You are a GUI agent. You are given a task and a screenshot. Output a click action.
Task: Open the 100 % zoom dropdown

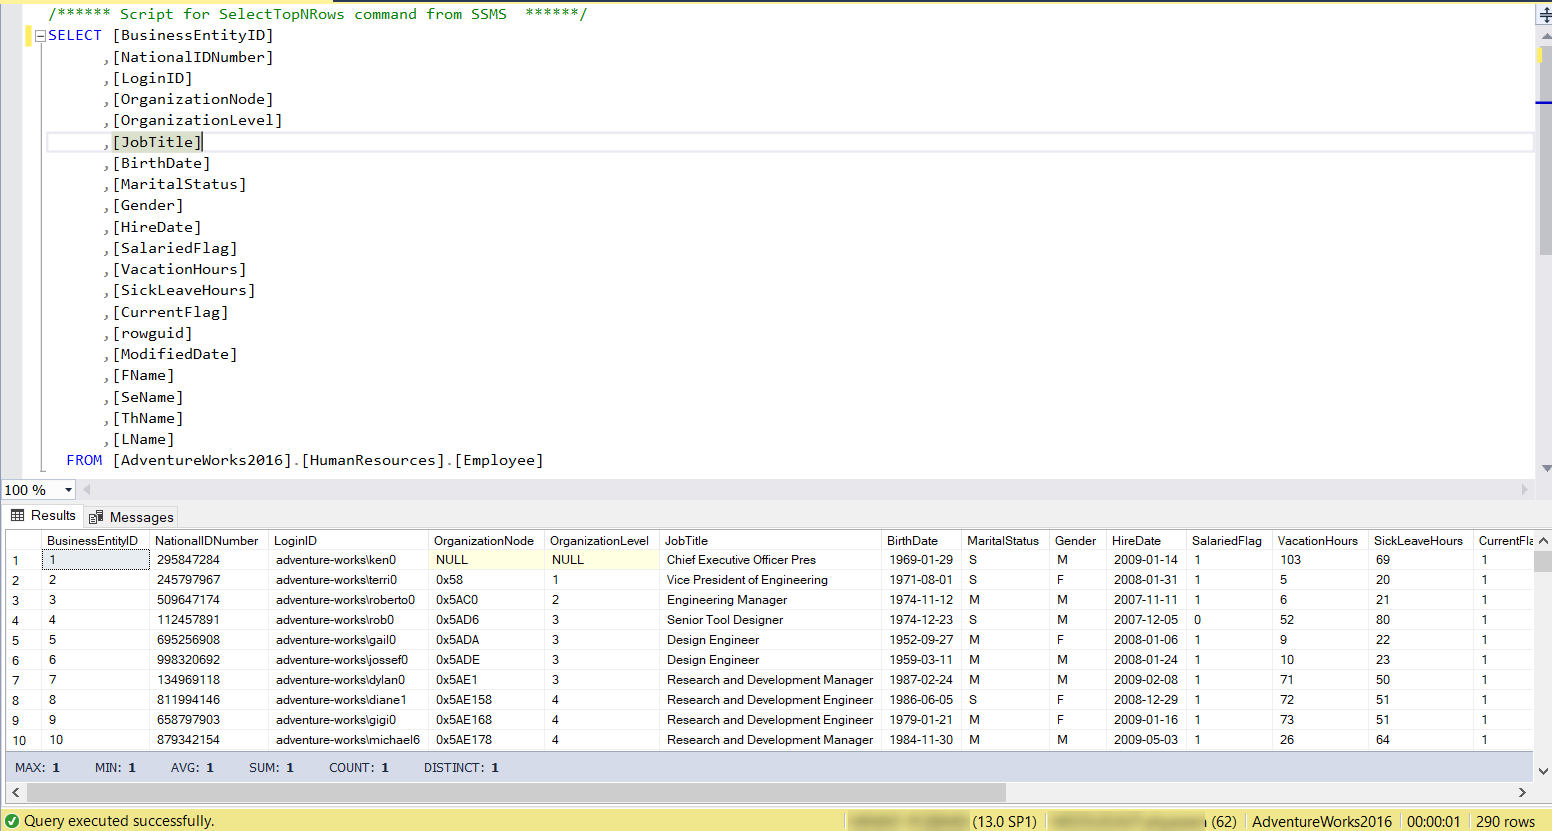tap(68, 490)
